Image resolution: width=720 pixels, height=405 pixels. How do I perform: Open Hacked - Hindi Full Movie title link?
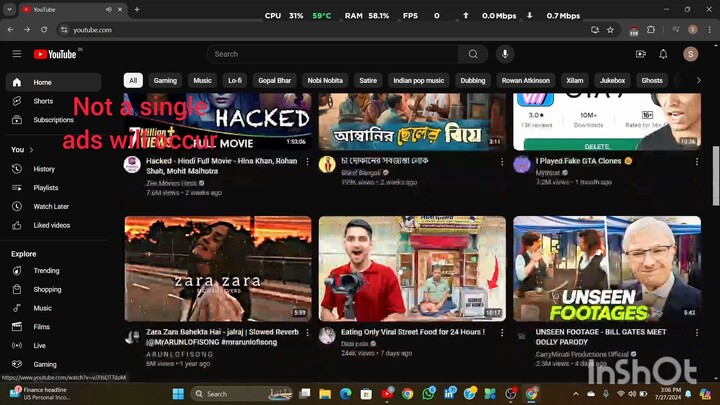click(x=222, y=166)
